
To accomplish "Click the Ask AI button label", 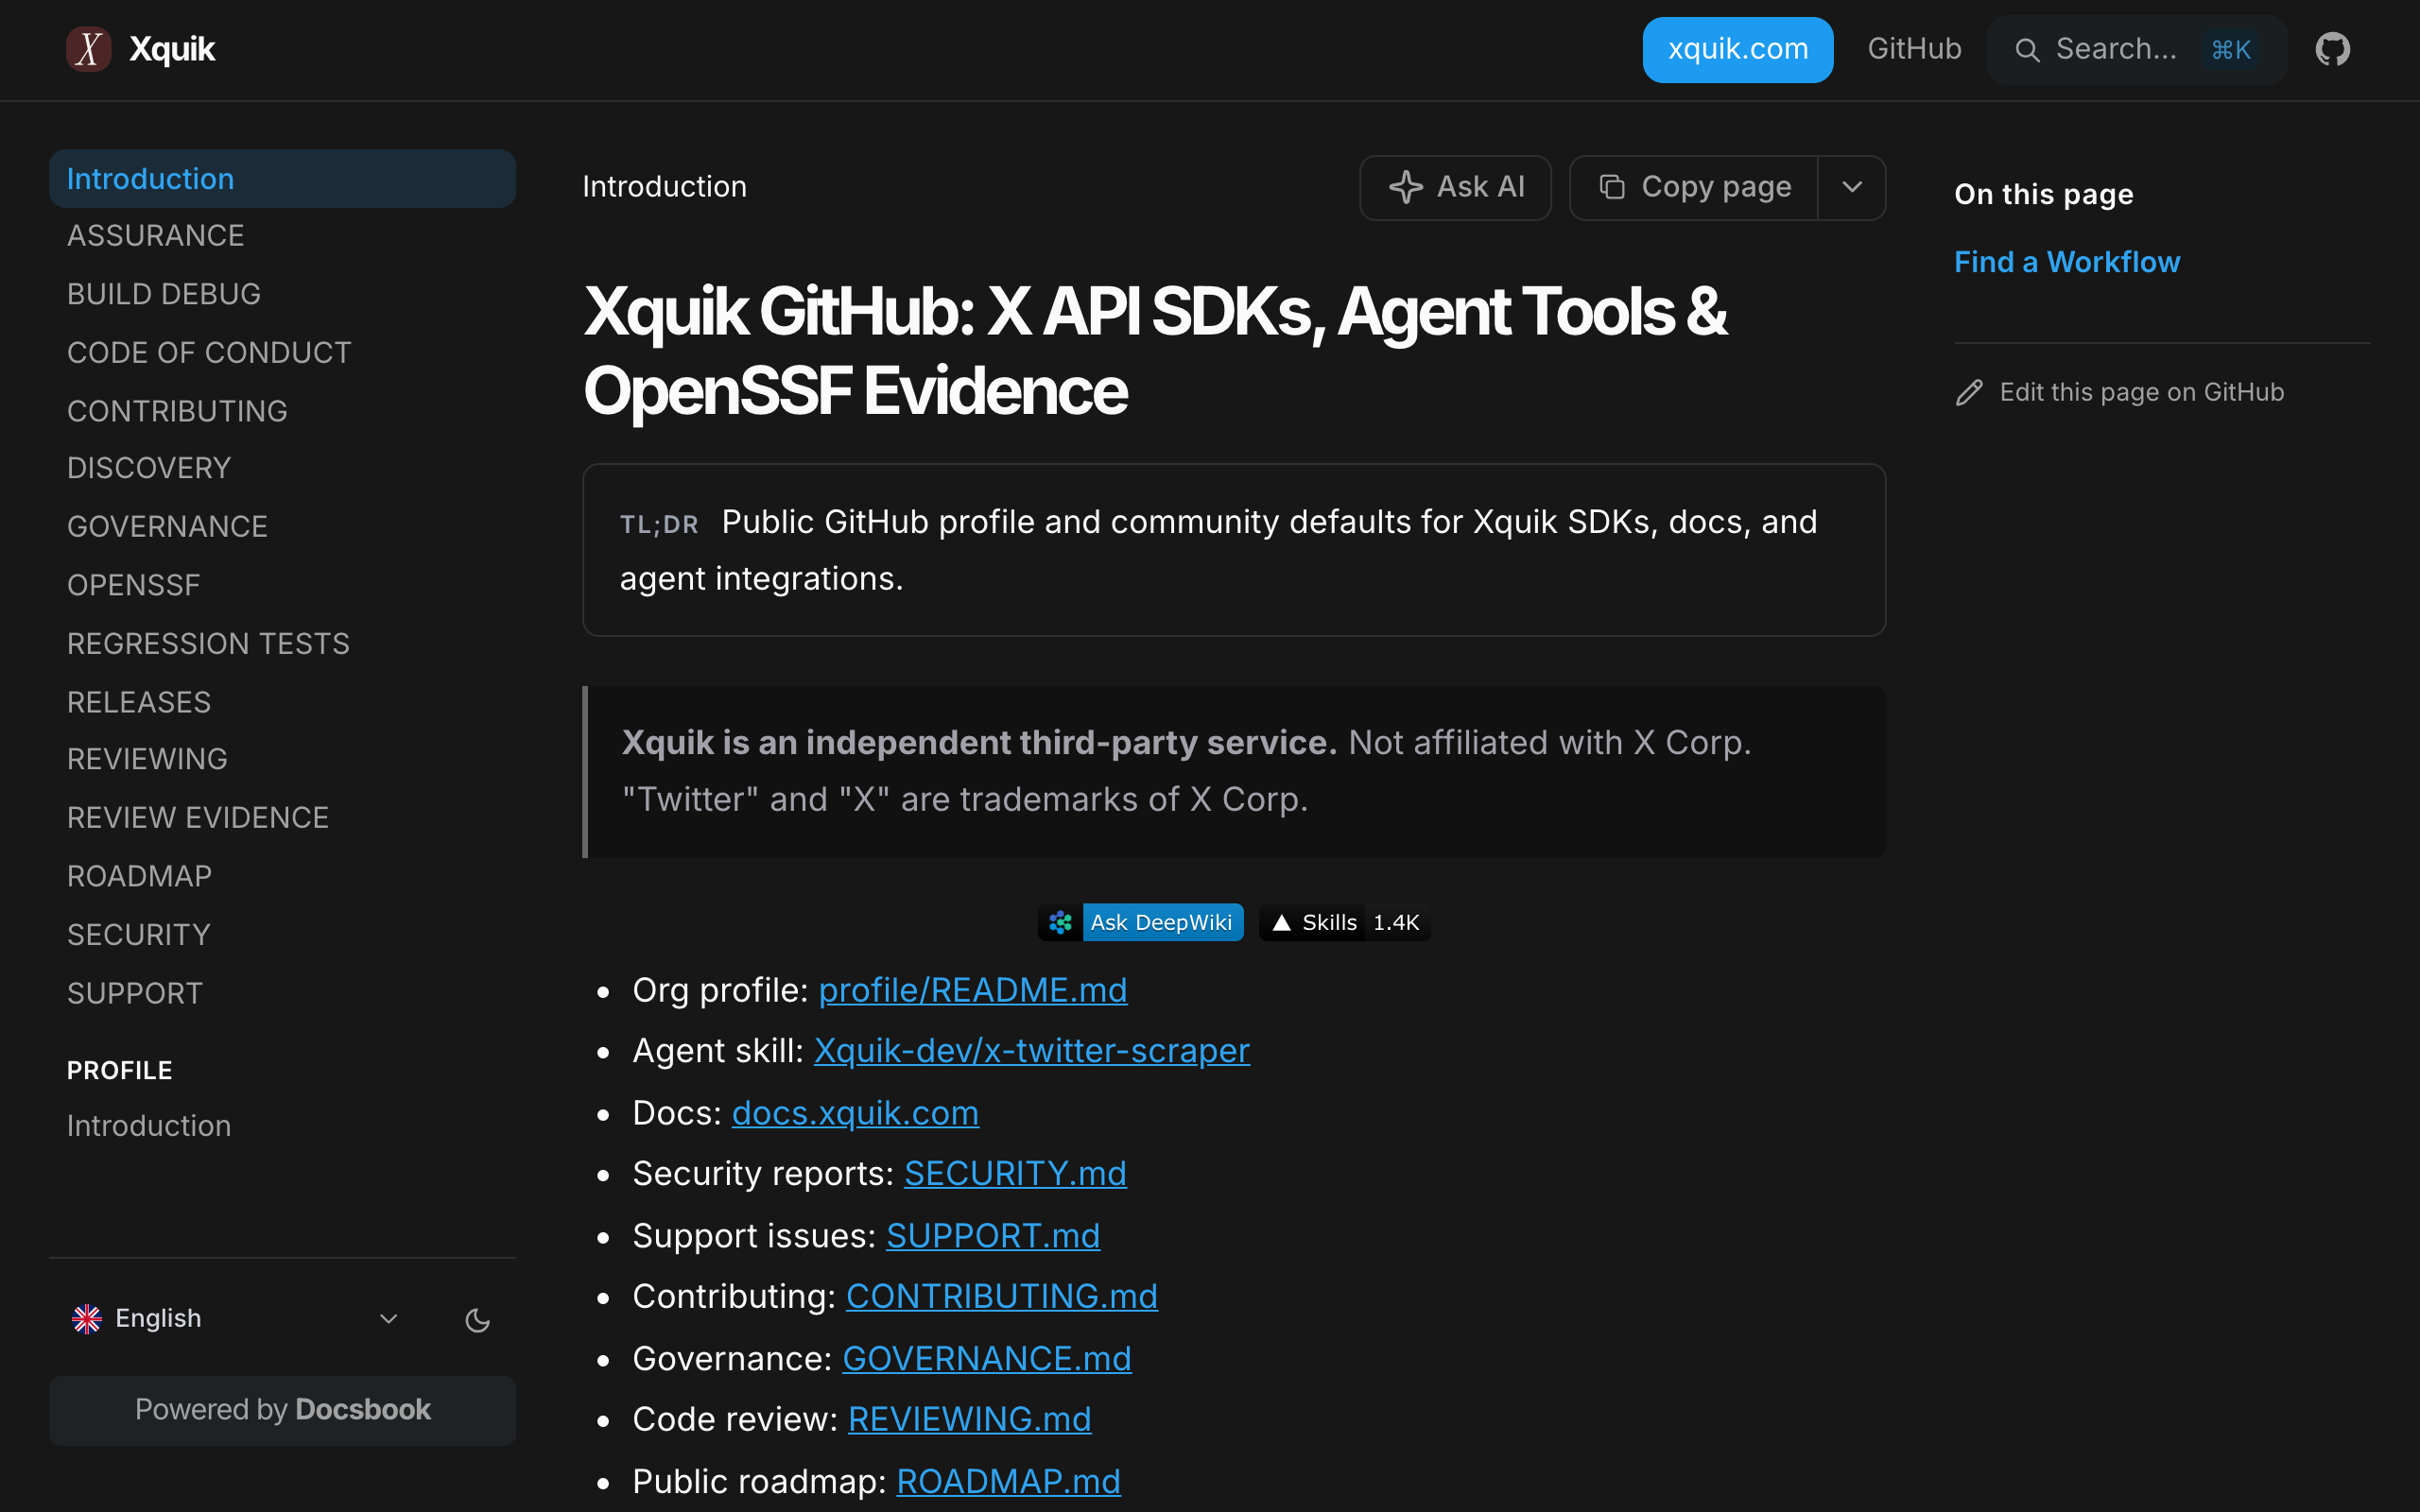I will coord(1480,187).
